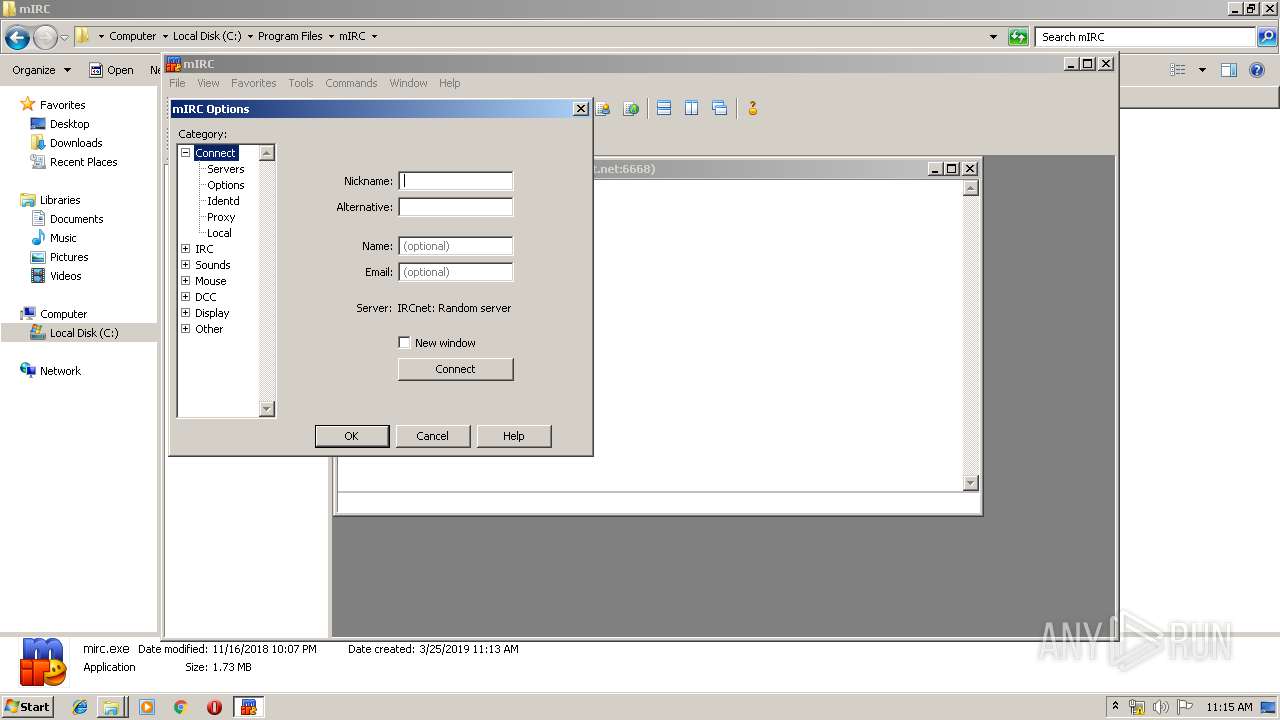Toggle the Explorer preview pane icon
The width and height of the screenshot is (1280, 720).
tap(1229, 70)
